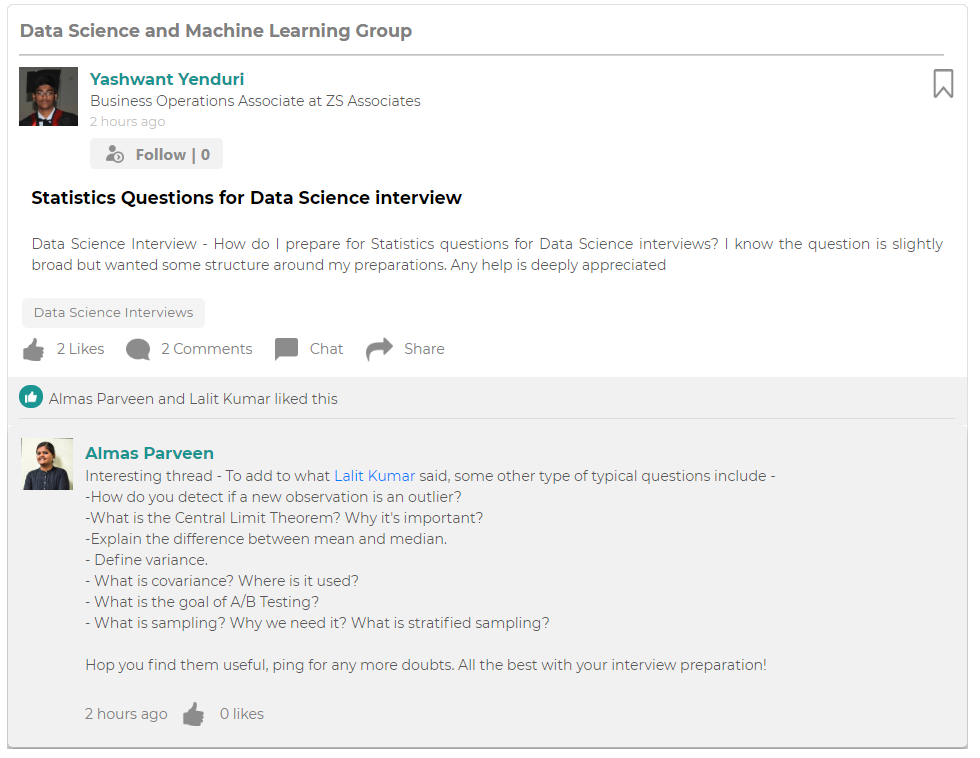Image resolution: width=980 pixels, height=758 pixels.
Task: Click the Share arrow icon
Action: pyautogui.click(x=379, y=349)
